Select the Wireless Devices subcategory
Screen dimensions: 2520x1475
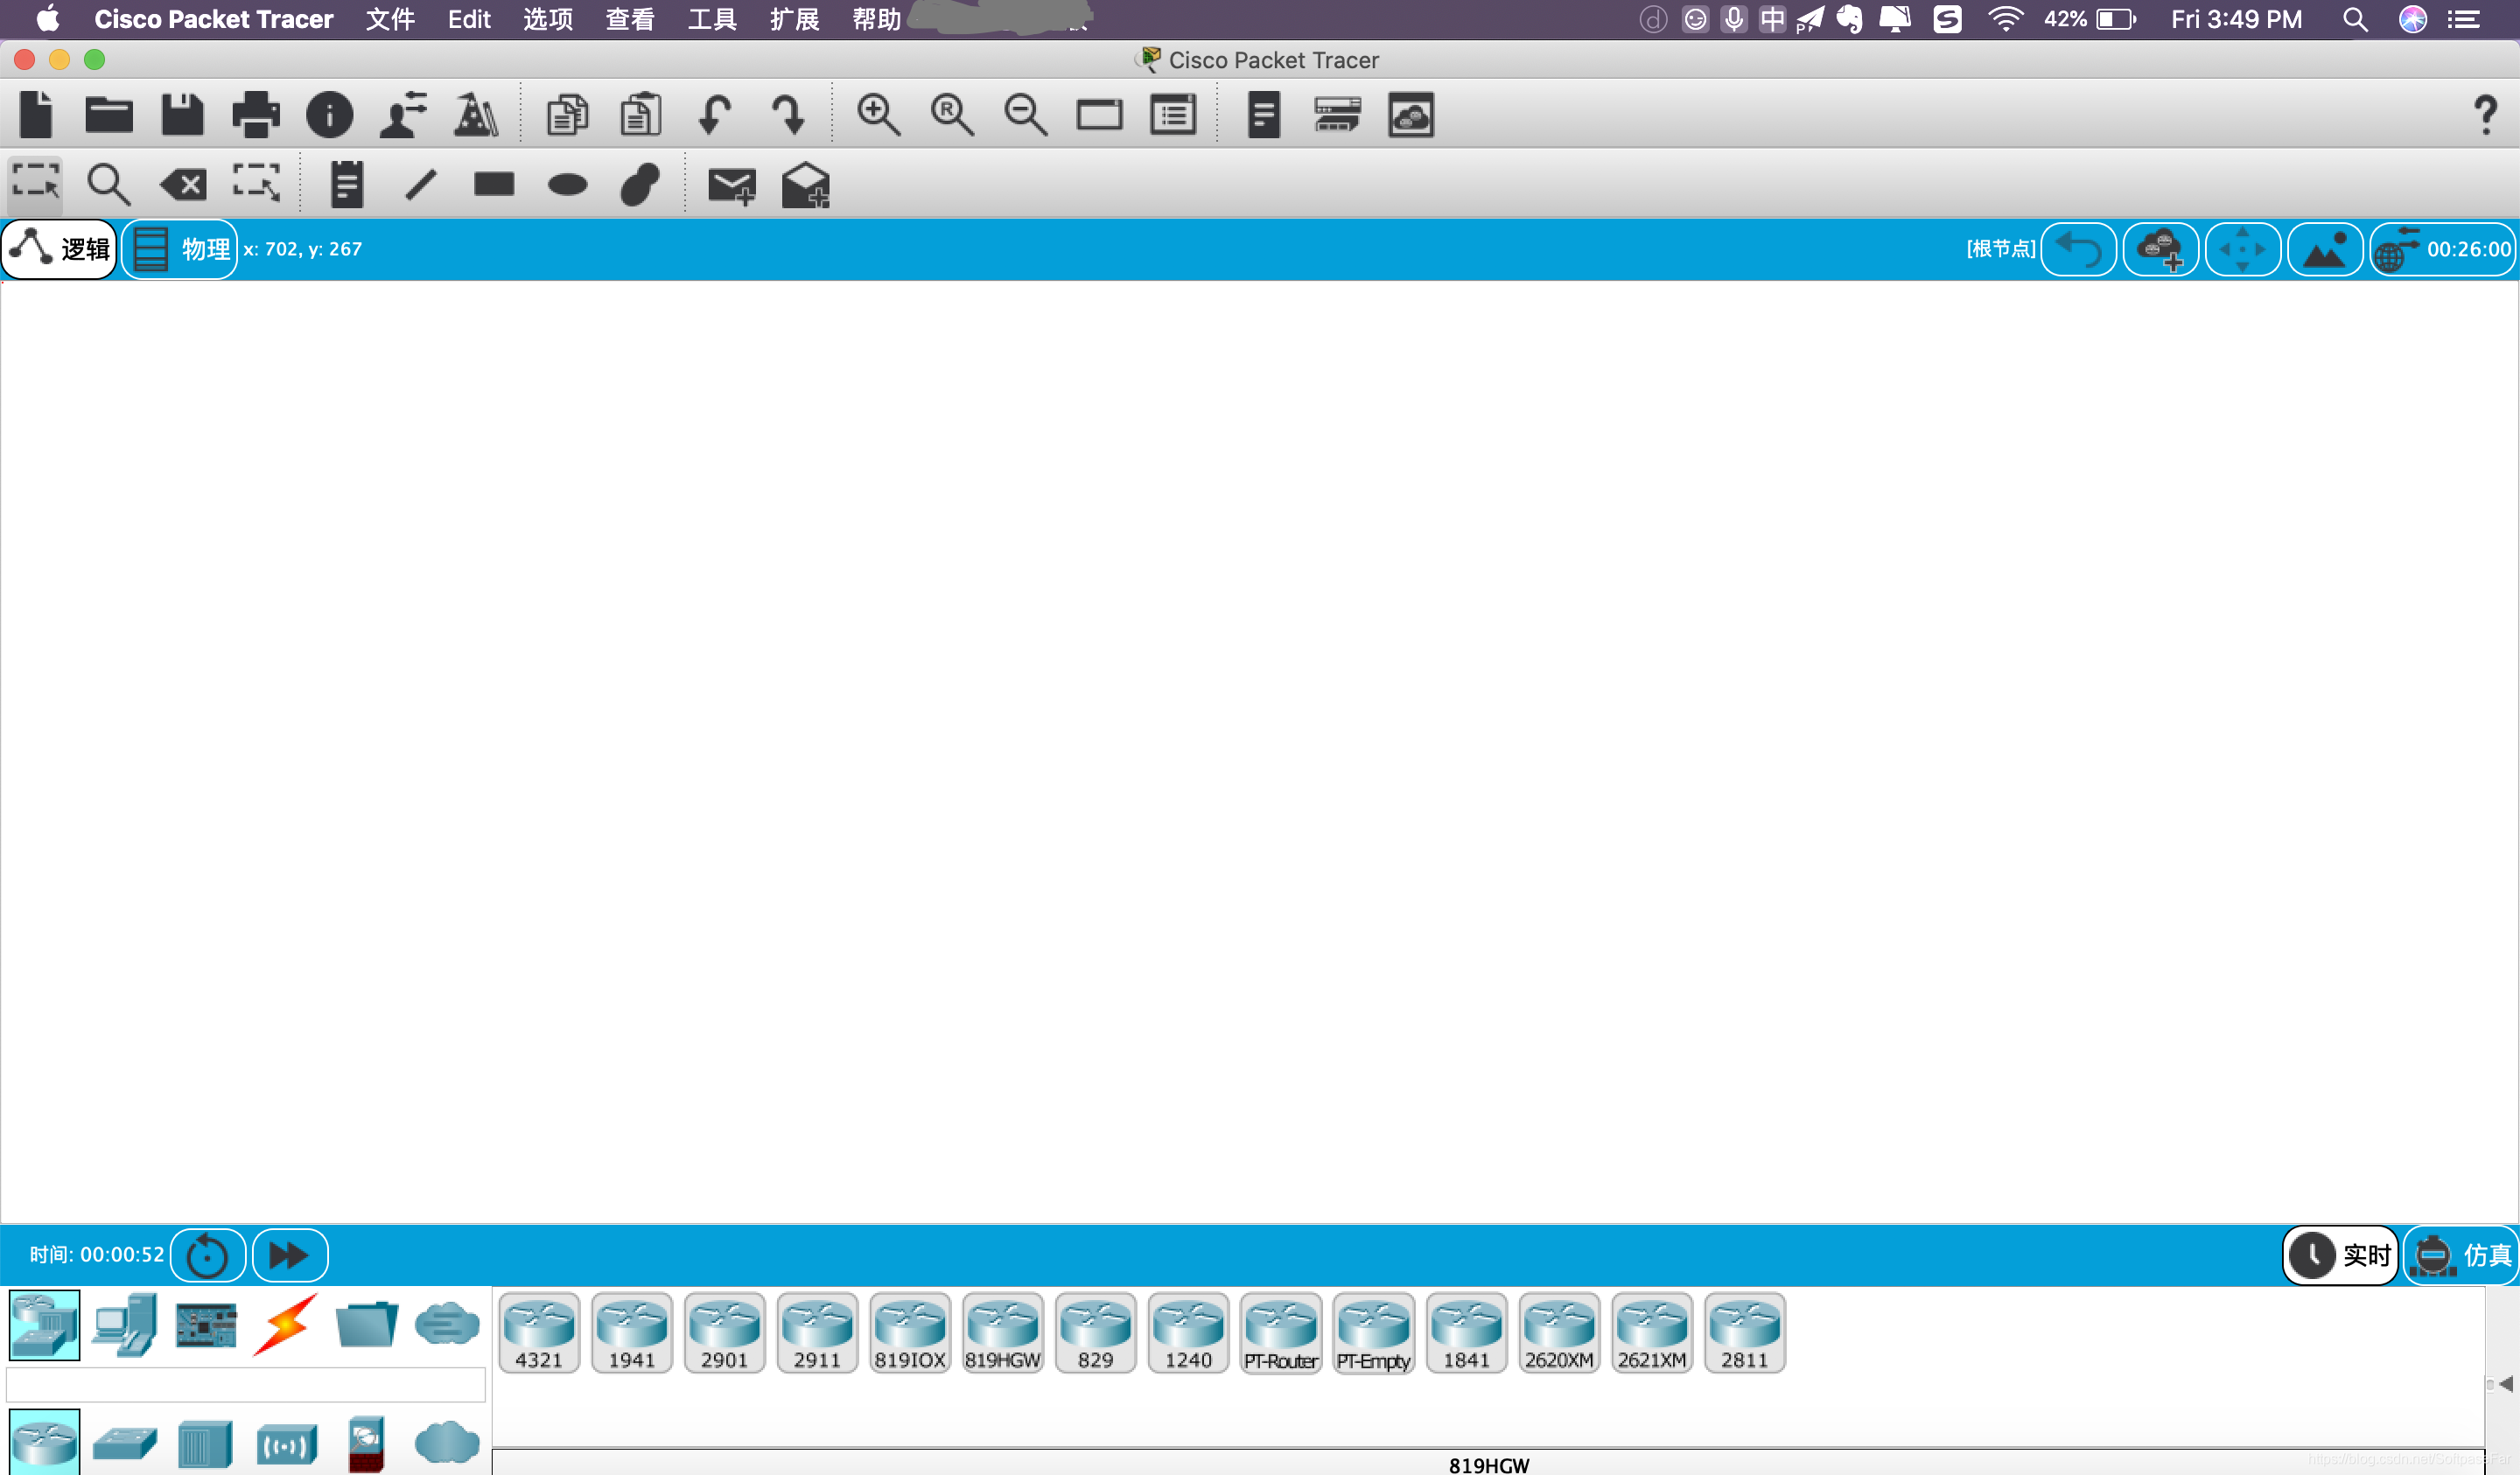click(286, 1445)
